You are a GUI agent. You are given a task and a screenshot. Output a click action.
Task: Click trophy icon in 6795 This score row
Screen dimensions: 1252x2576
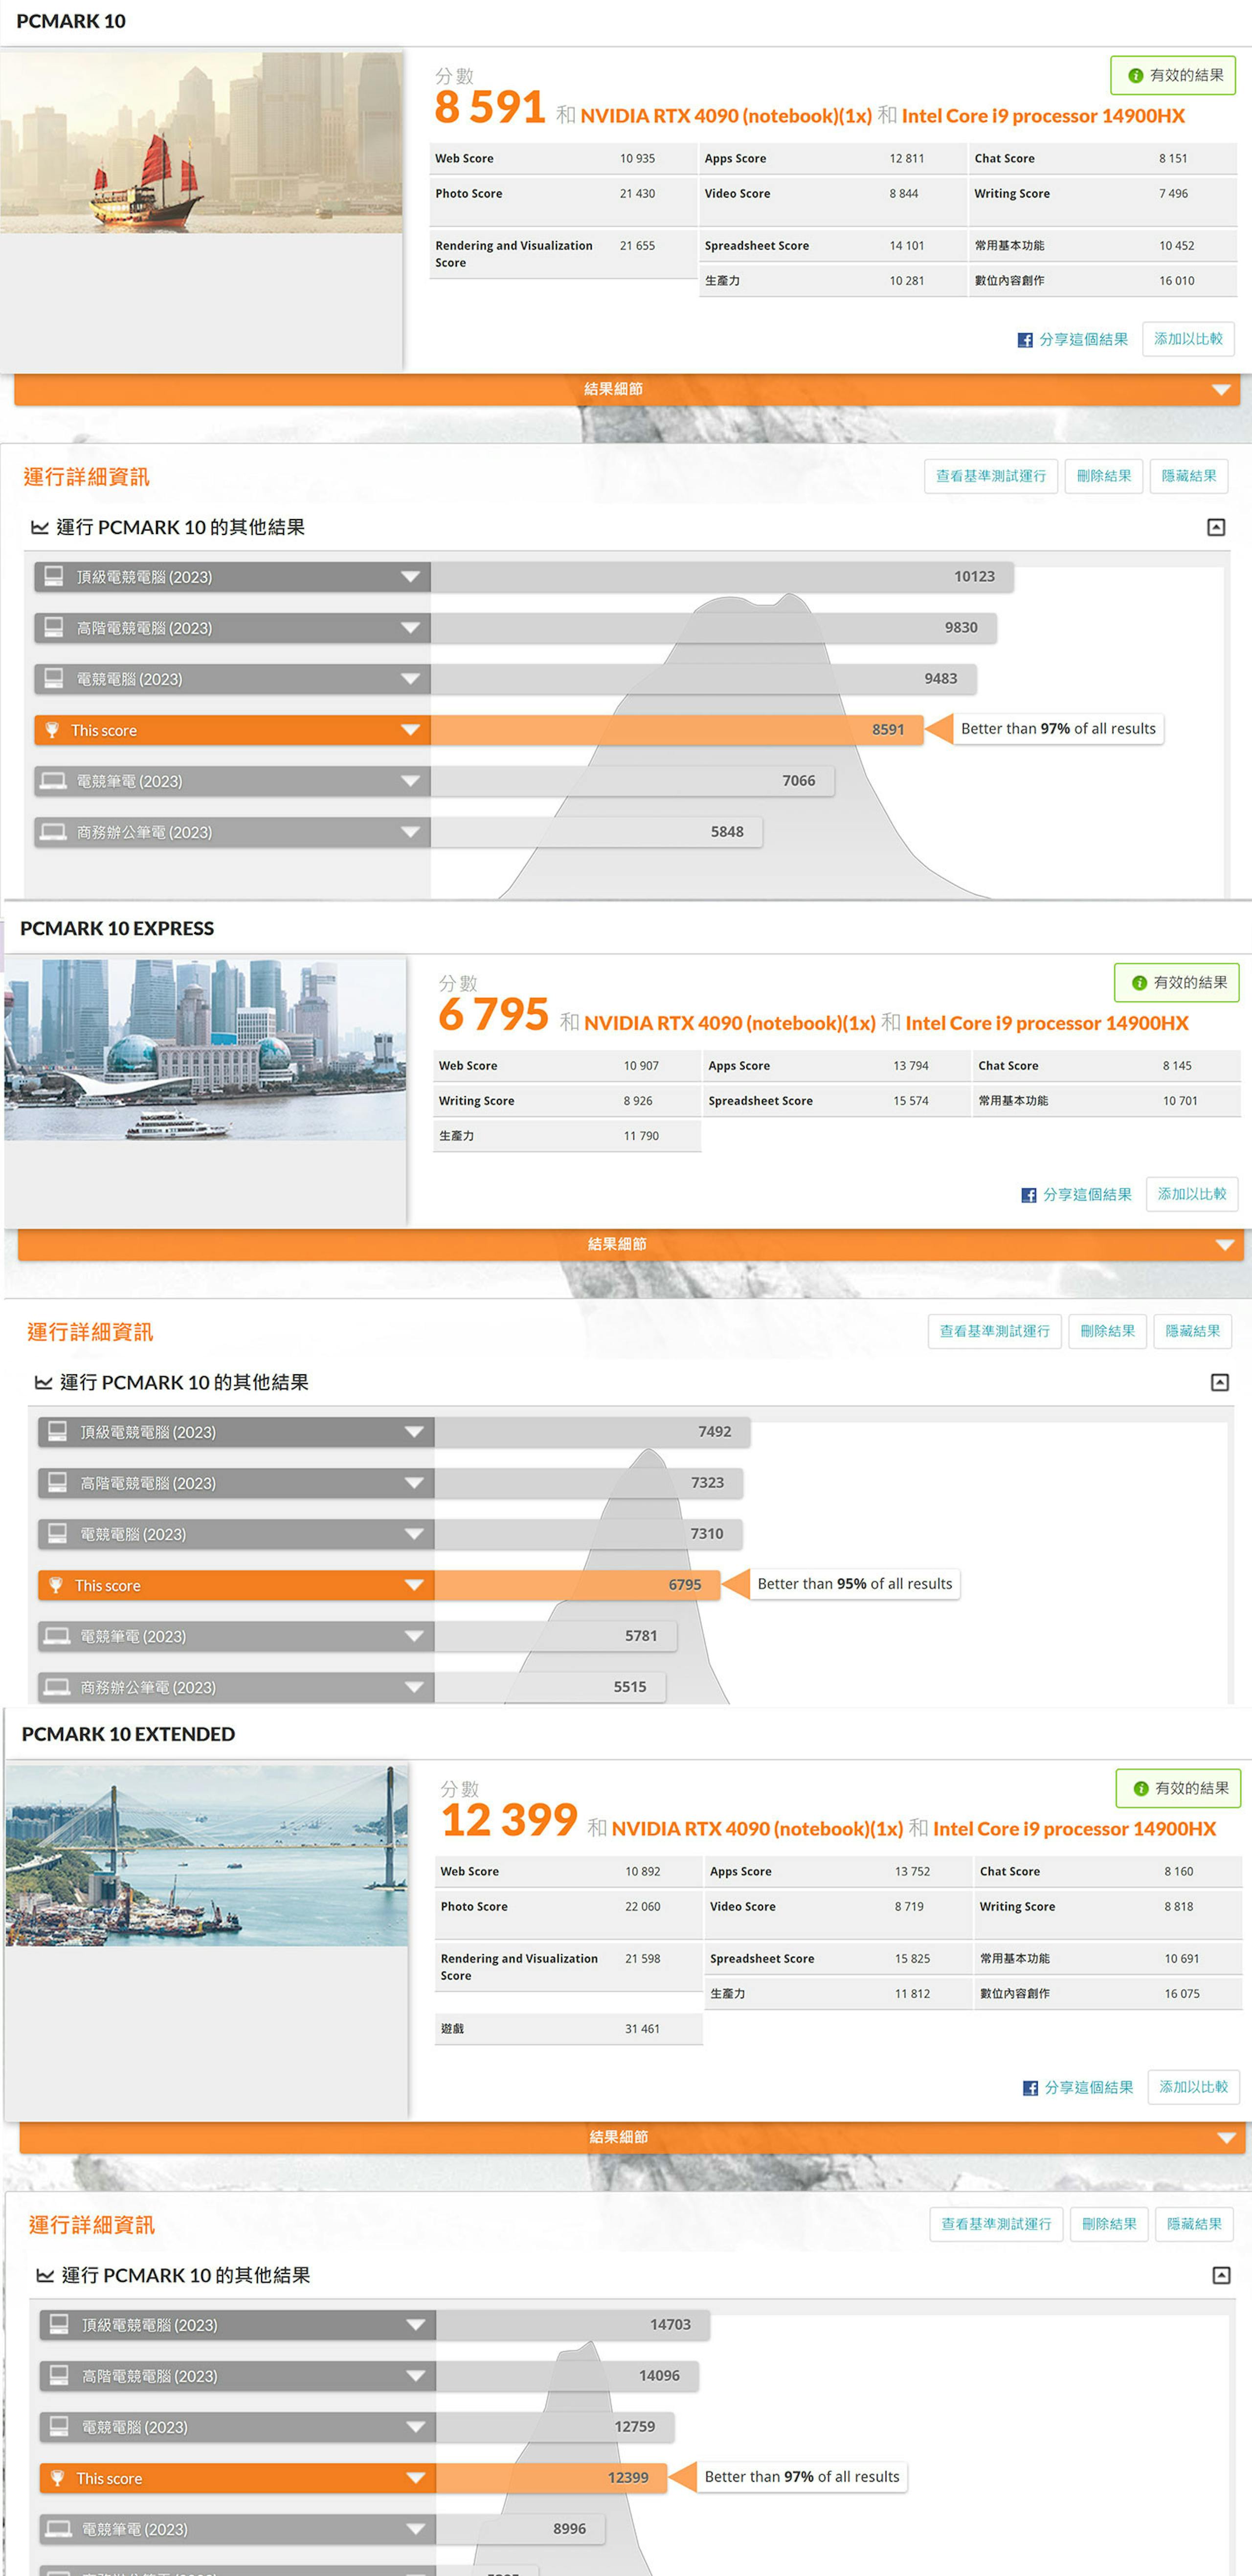56,1585
